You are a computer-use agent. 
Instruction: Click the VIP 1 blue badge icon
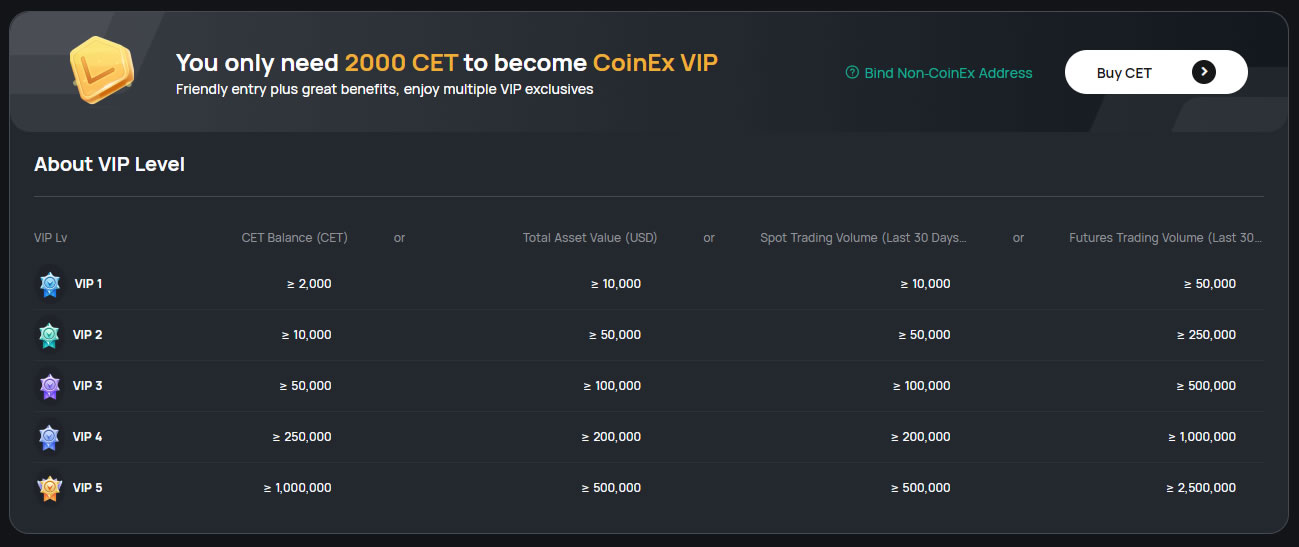tap(50, 284)
